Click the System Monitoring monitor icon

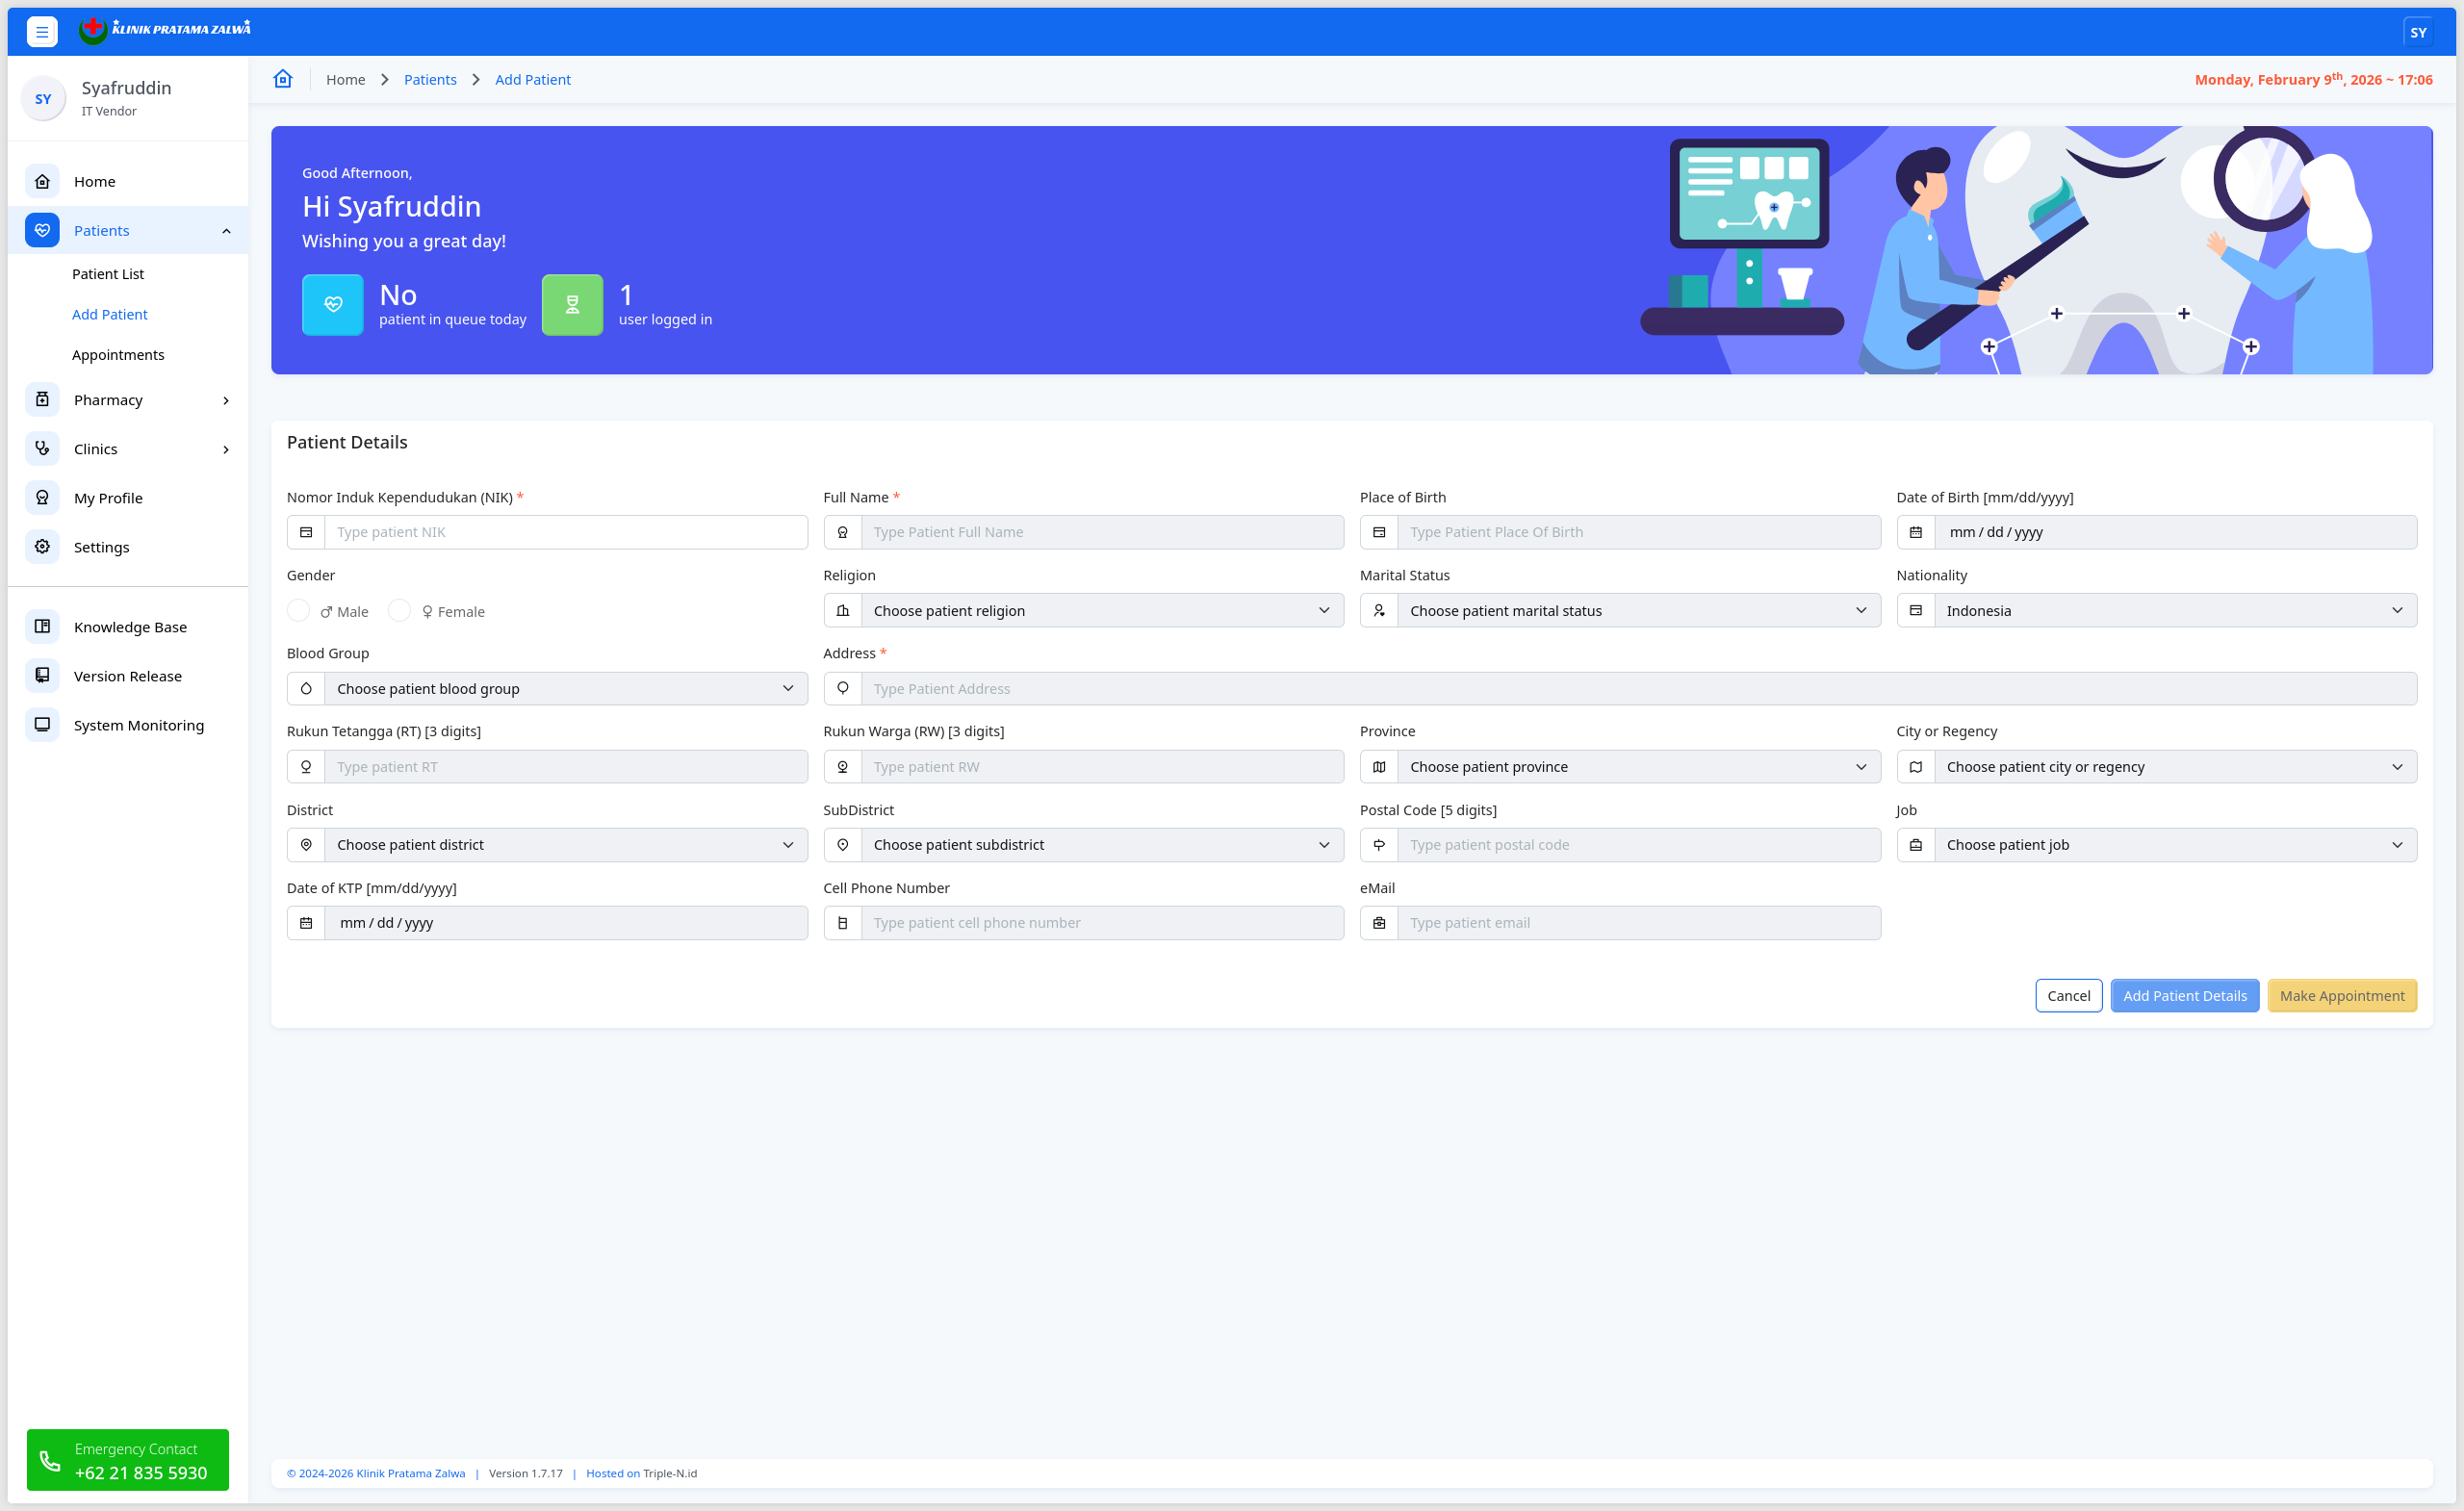tap(42, 725)
